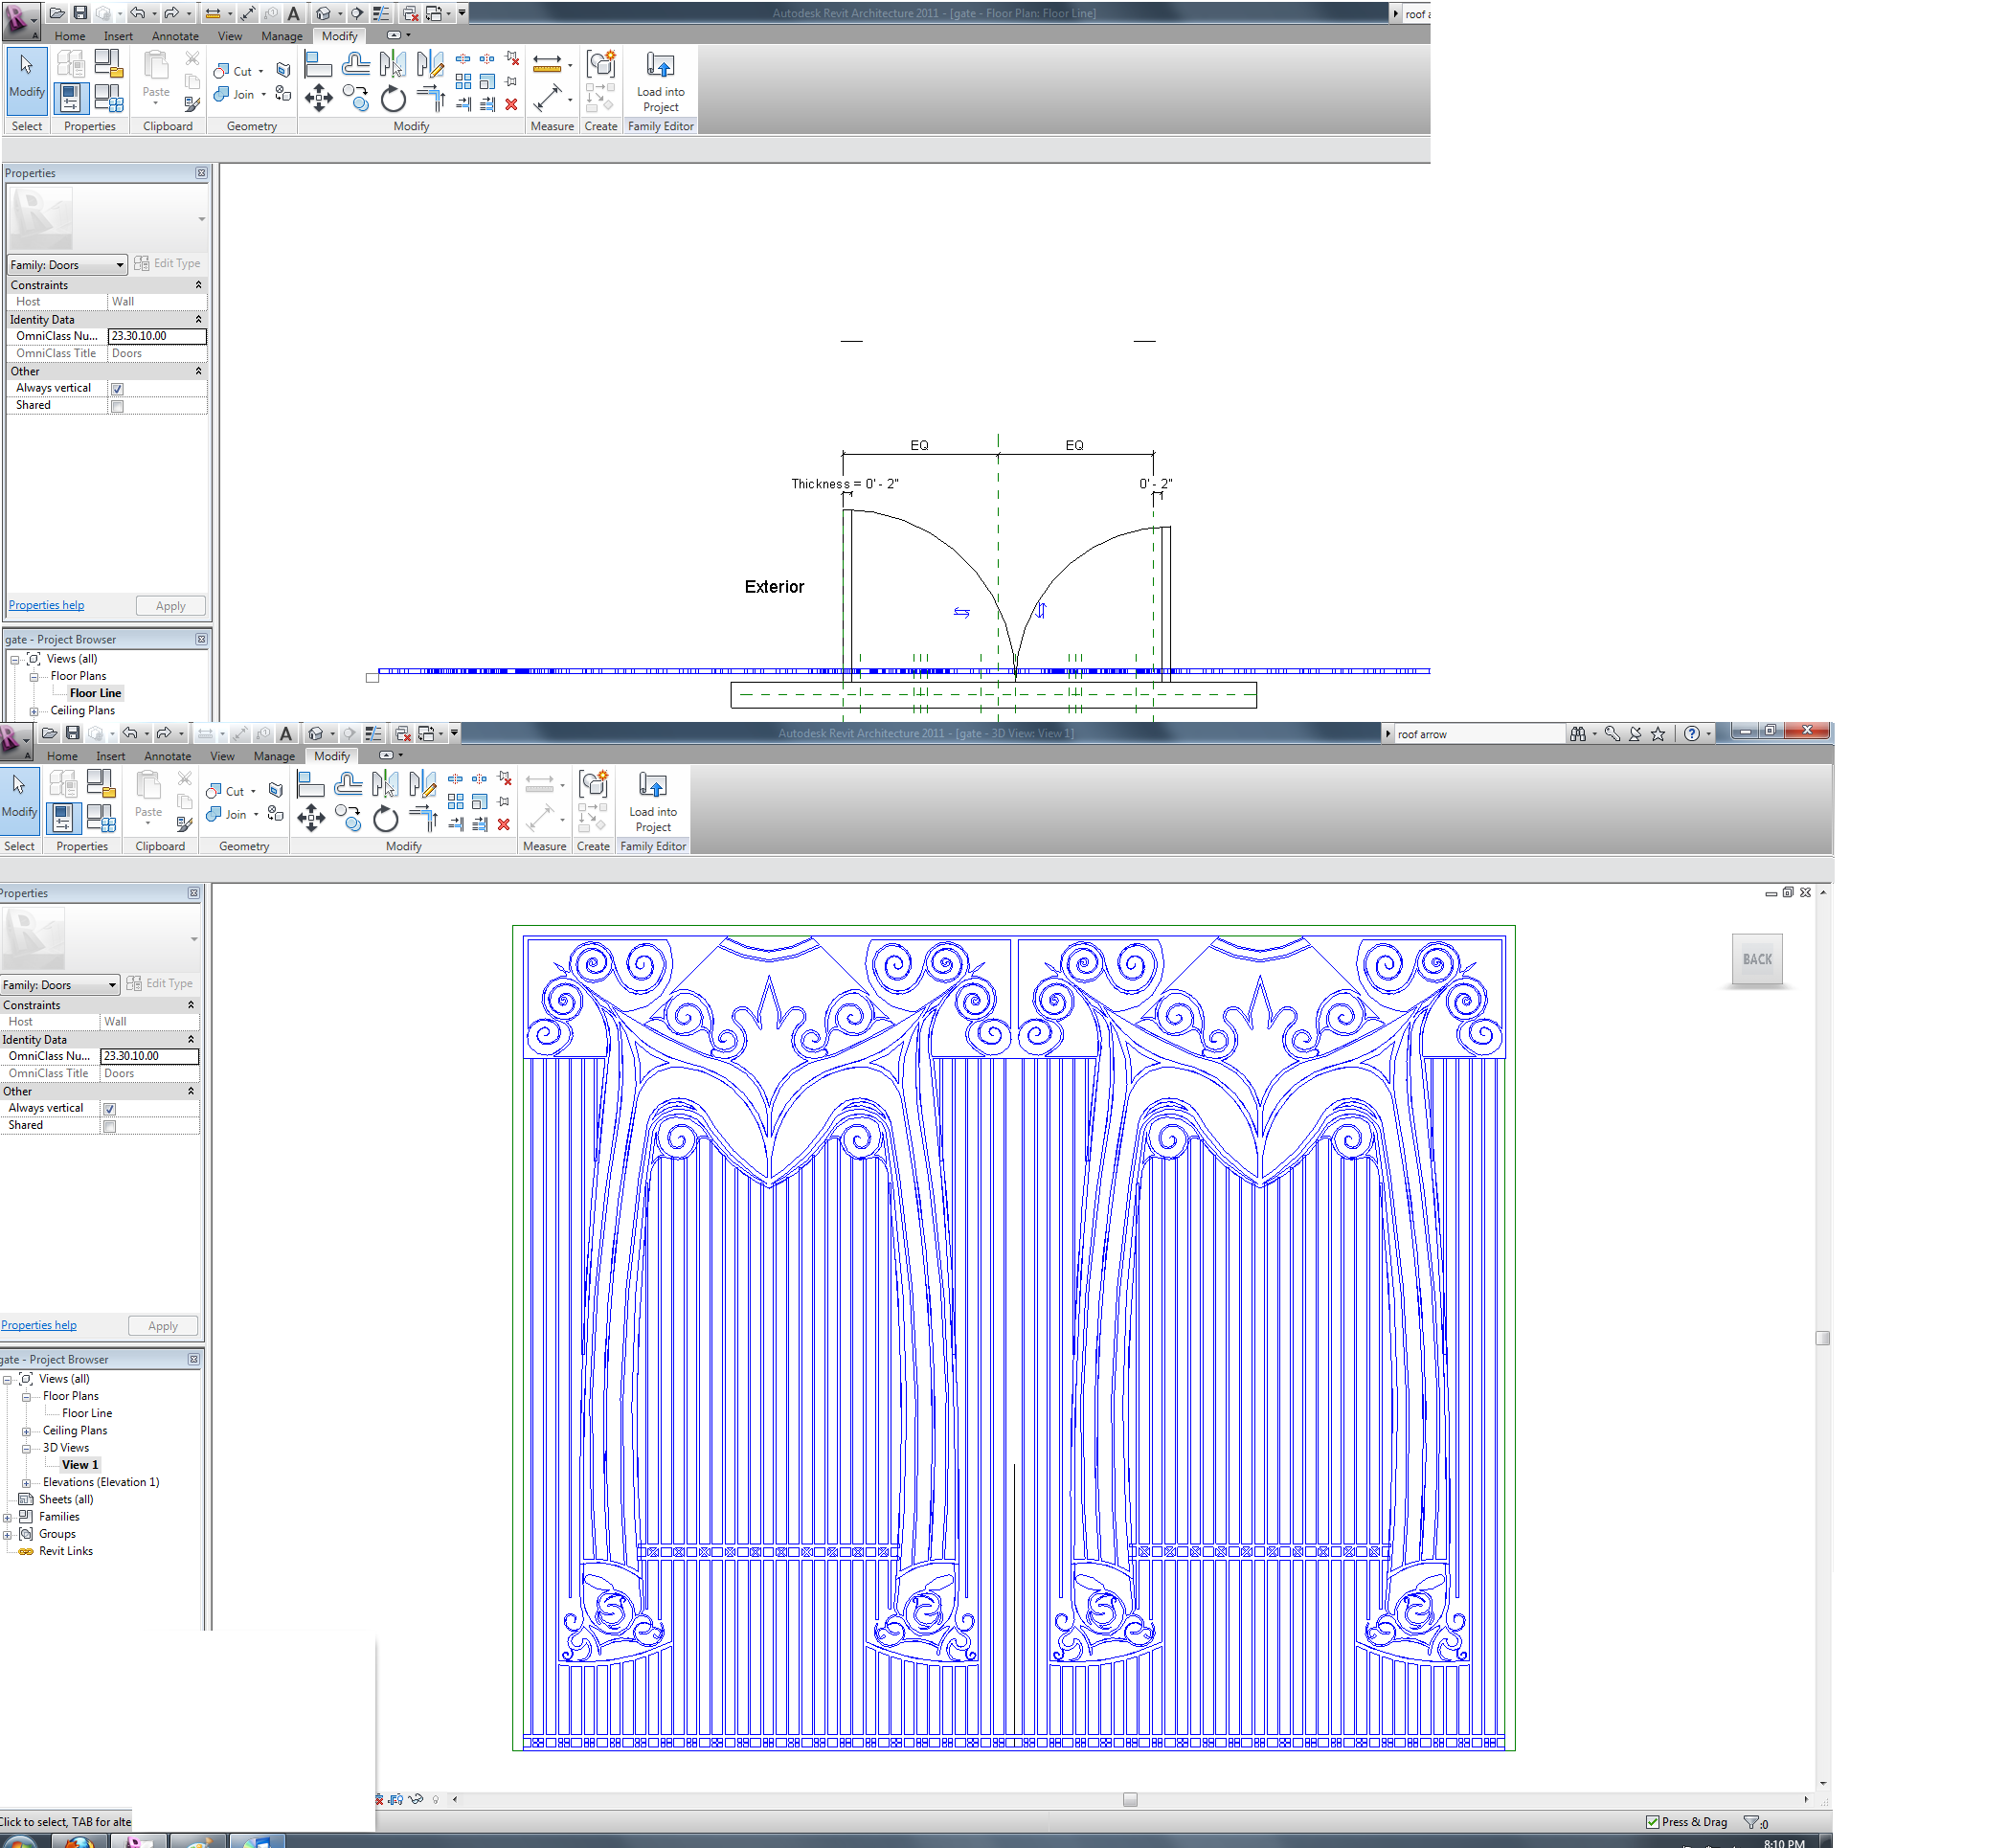Expand the Families node in lower Project Browser

tap(8, 1517)
